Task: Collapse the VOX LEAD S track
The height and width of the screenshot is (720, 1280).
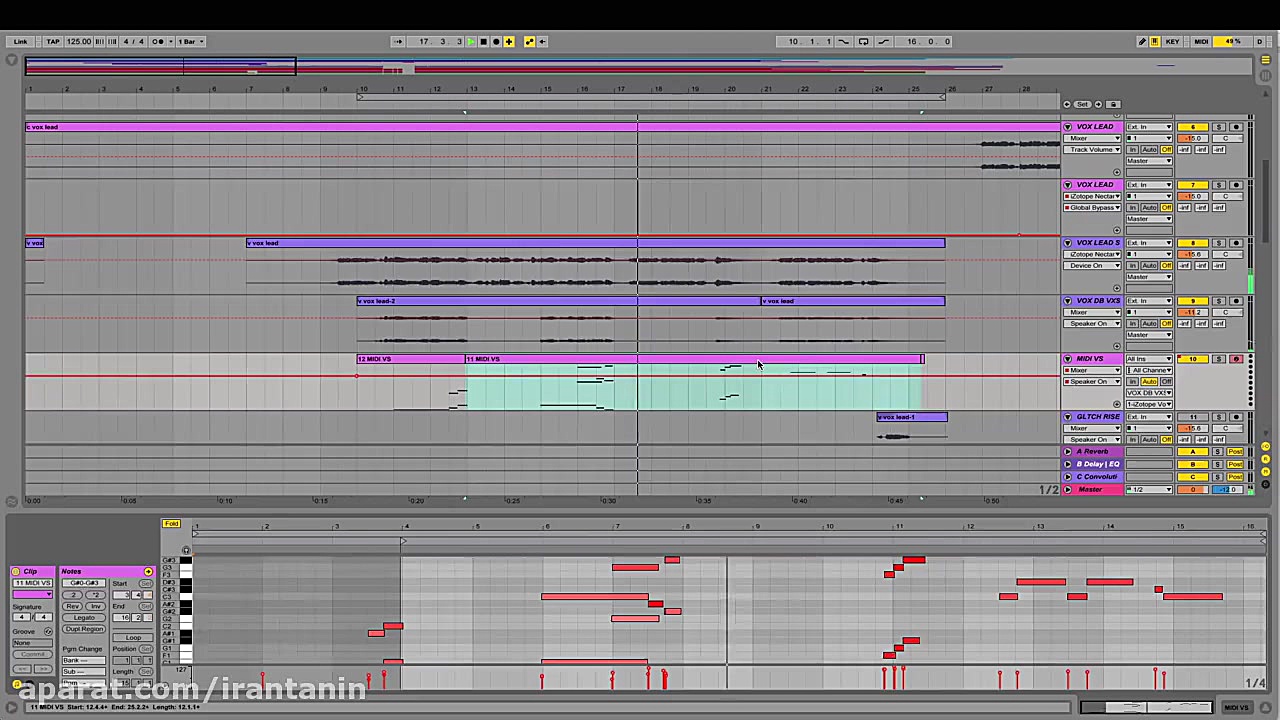Action: tap(1068, 243)
